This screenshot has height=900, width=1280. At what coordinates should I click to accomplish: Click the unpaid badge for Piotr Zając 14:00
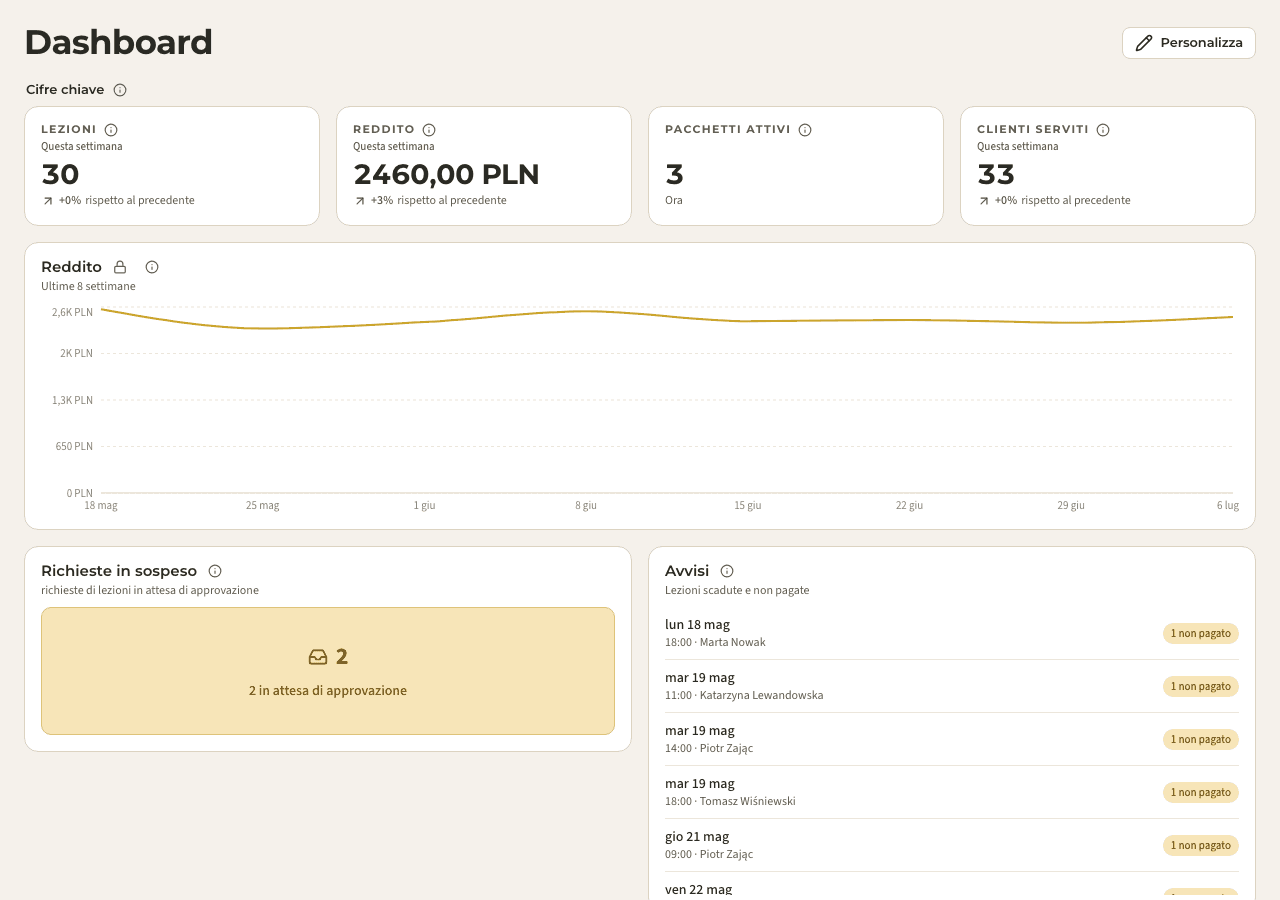1201,739
